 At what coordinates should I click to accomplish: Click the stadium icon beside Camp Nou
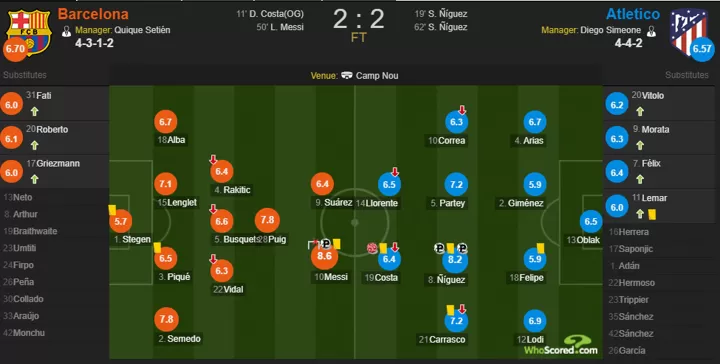pos(347,75)
